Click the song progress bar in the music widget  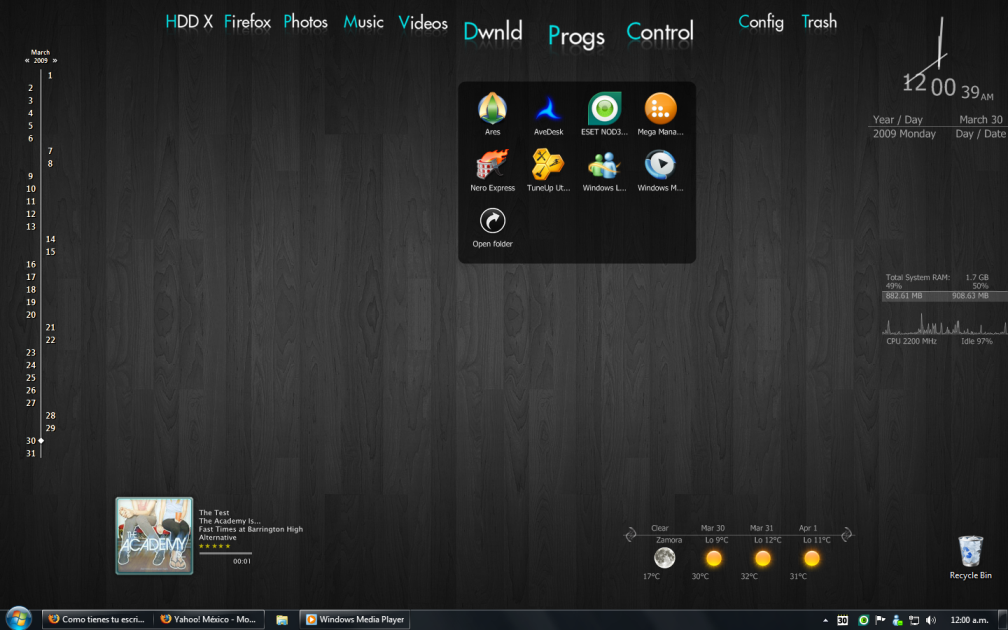click(225, 553)
